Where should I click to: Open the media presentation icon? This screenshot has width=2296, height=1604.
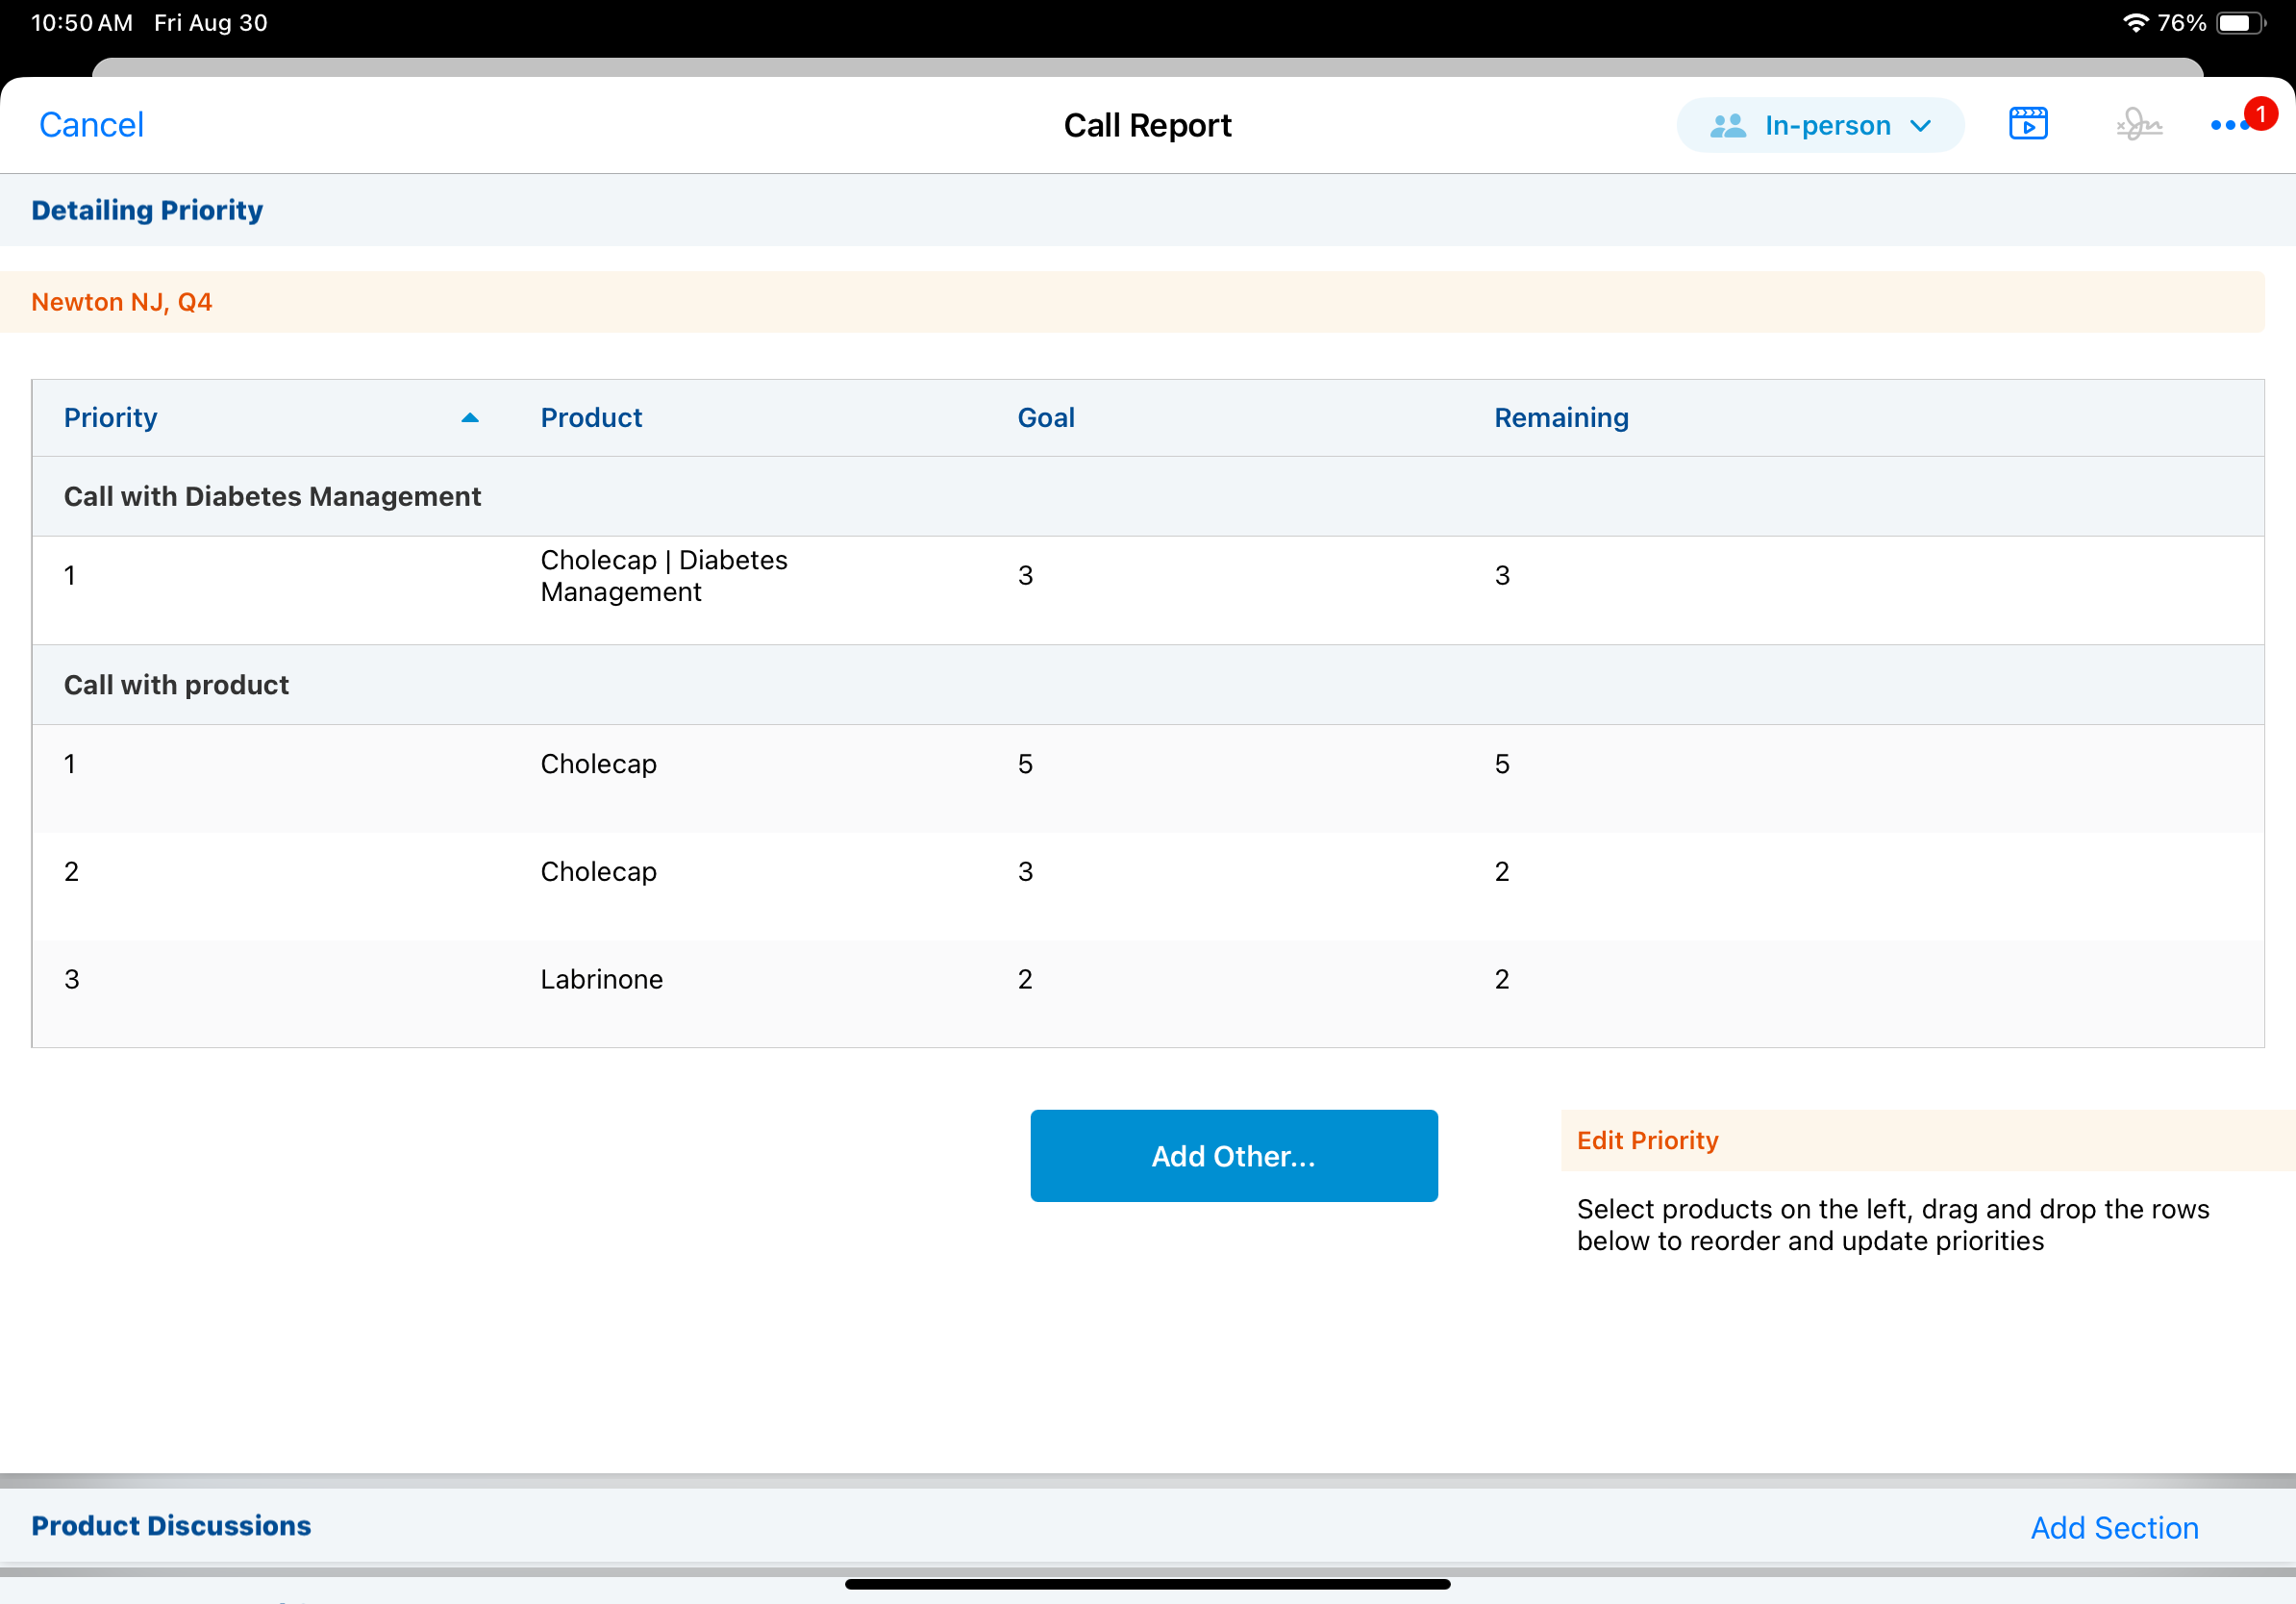pyautogui.click(x=2027, y=124)
